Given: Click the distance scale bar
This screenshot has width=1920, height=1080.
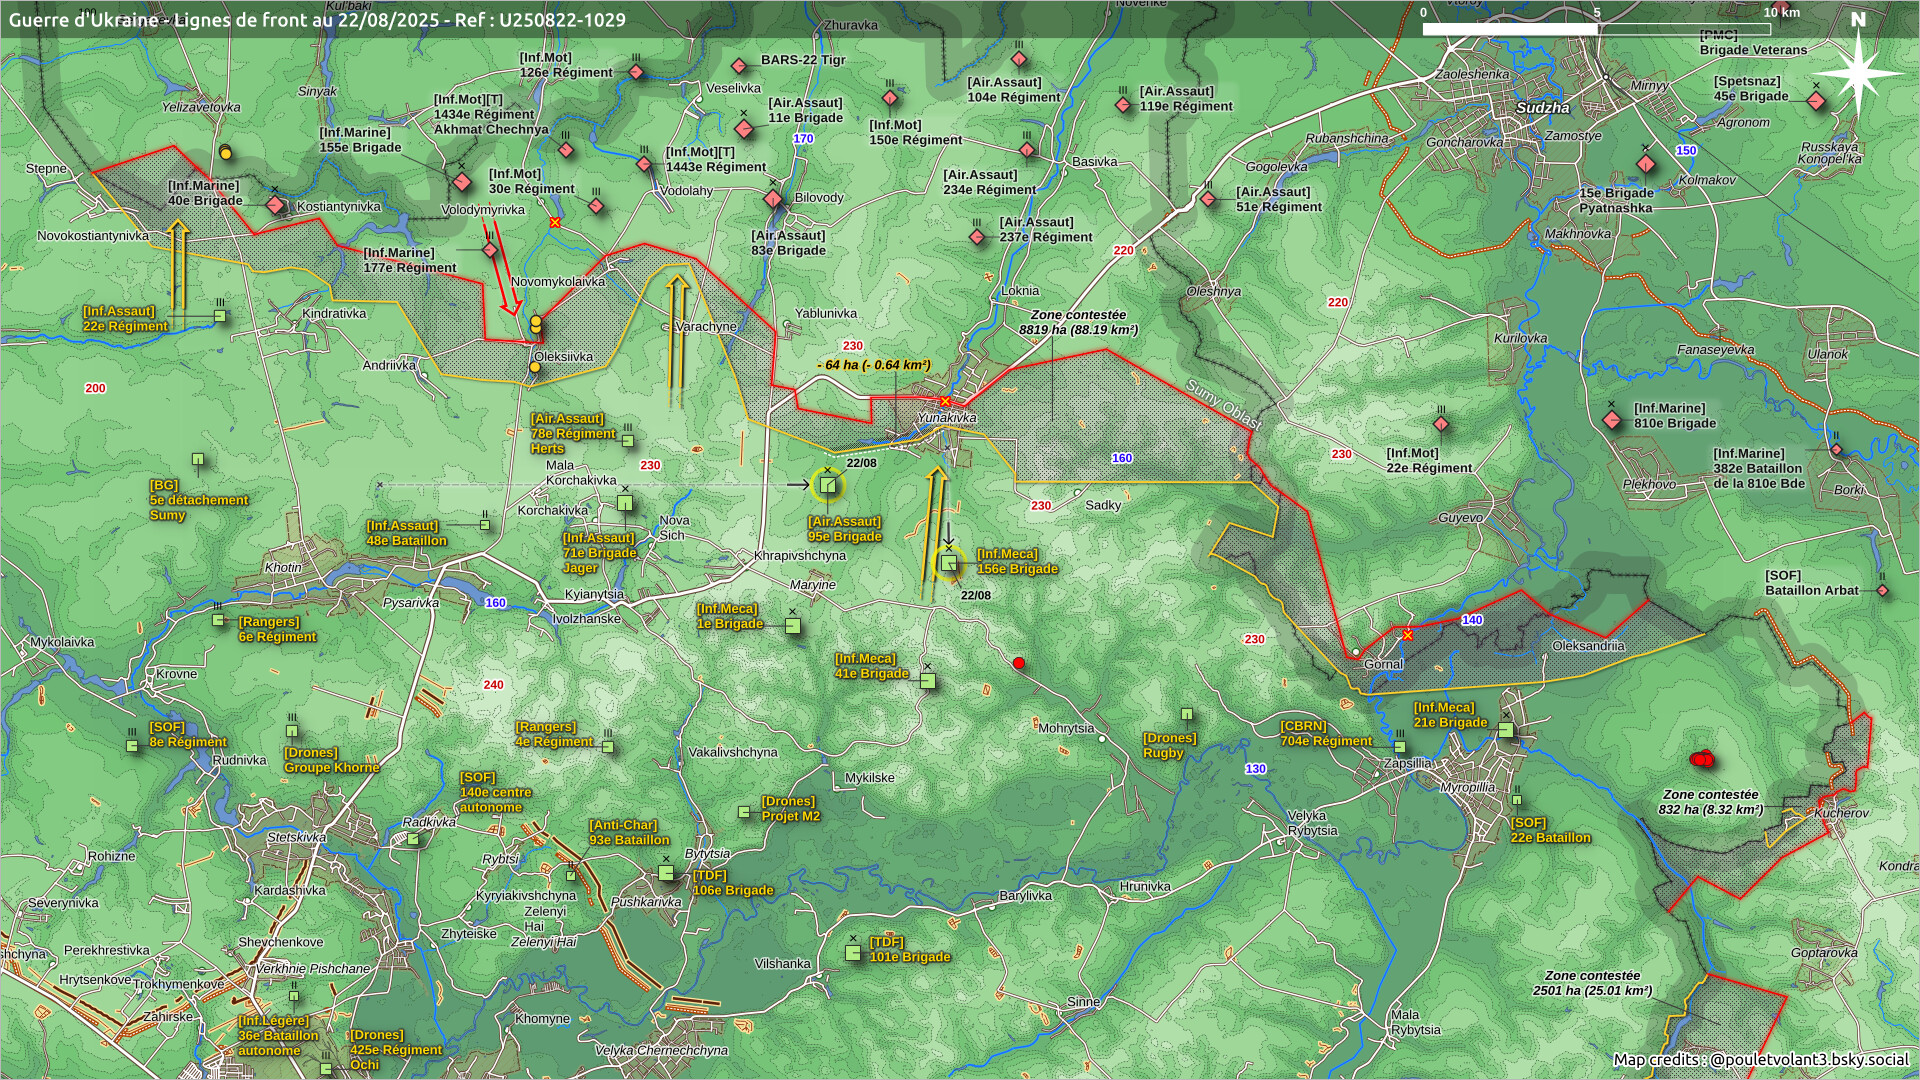Looking at the screenshot, I should pyautogui.click(x=1597, y=29).
